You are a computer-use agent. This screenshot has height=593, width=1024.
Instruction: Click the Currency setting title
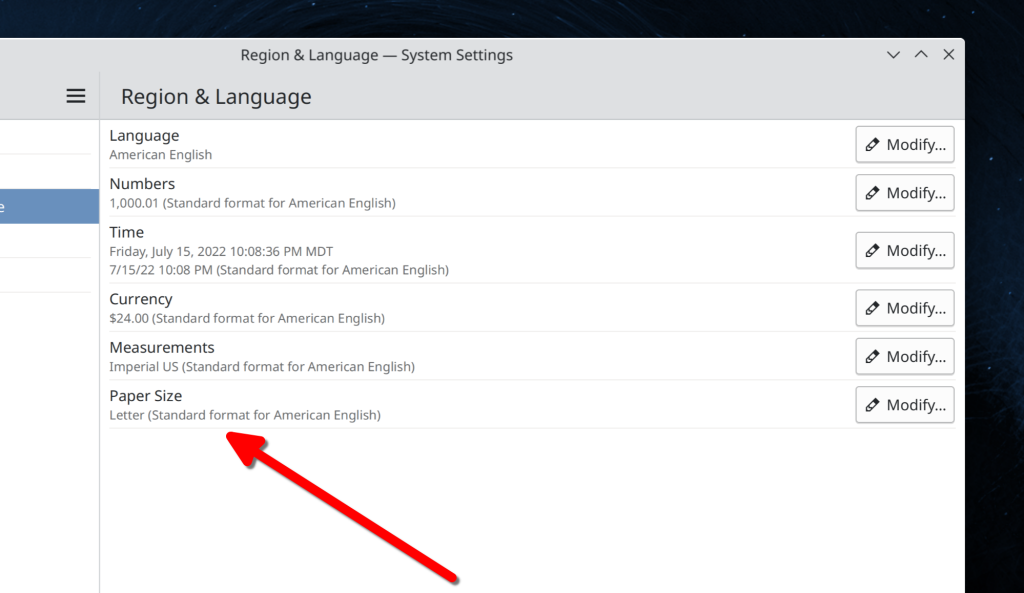pos(141,299)
